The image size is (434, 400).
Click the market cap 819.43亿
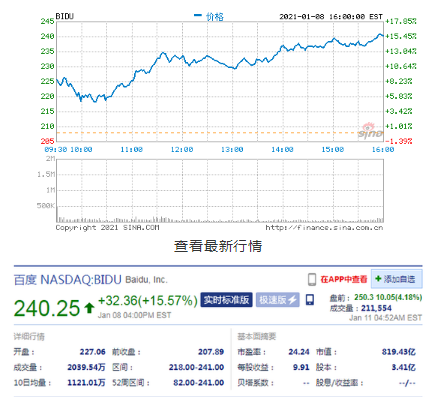pyautogui.click(x=399, y=352)
